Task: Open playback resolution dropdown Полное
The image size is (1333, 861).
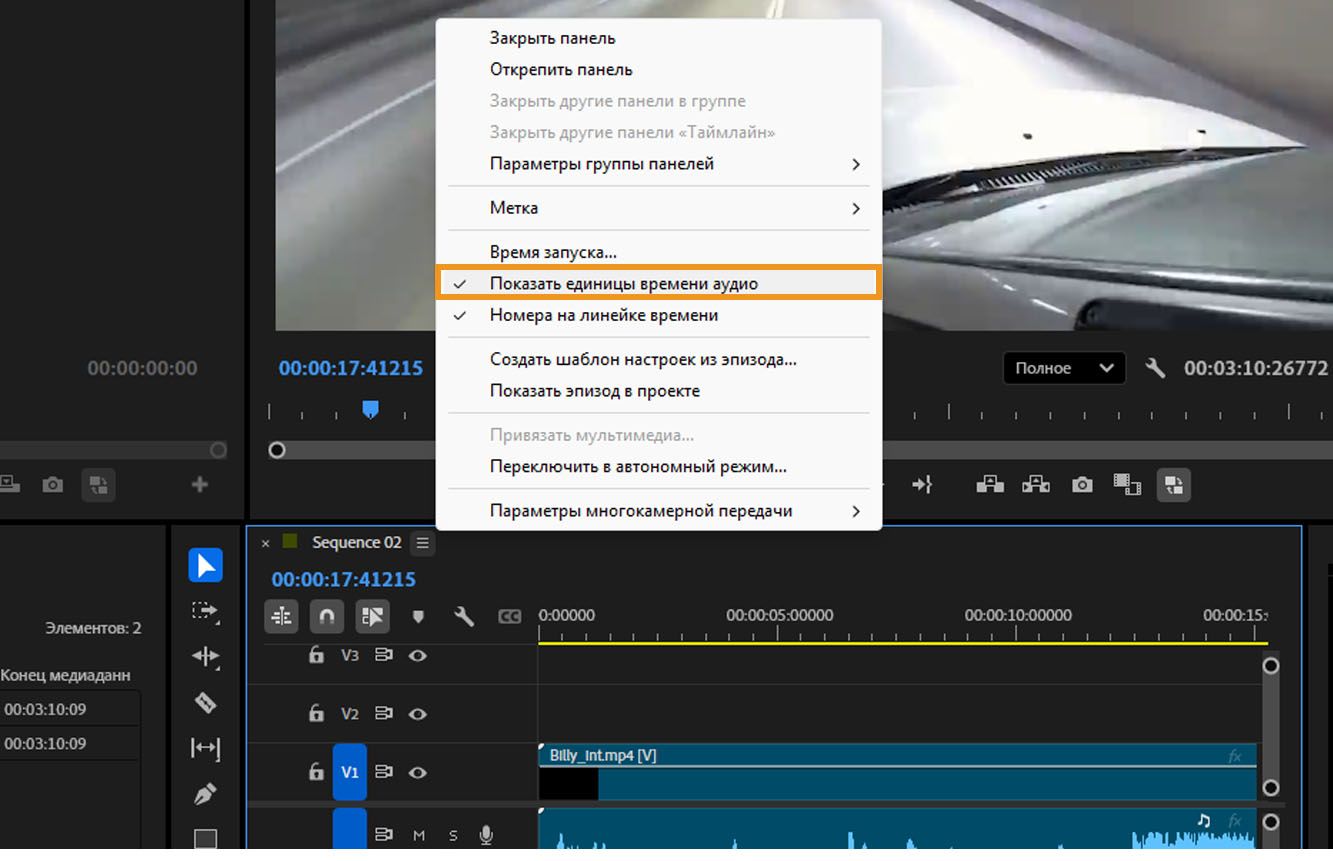Action: coord(1063,368)
